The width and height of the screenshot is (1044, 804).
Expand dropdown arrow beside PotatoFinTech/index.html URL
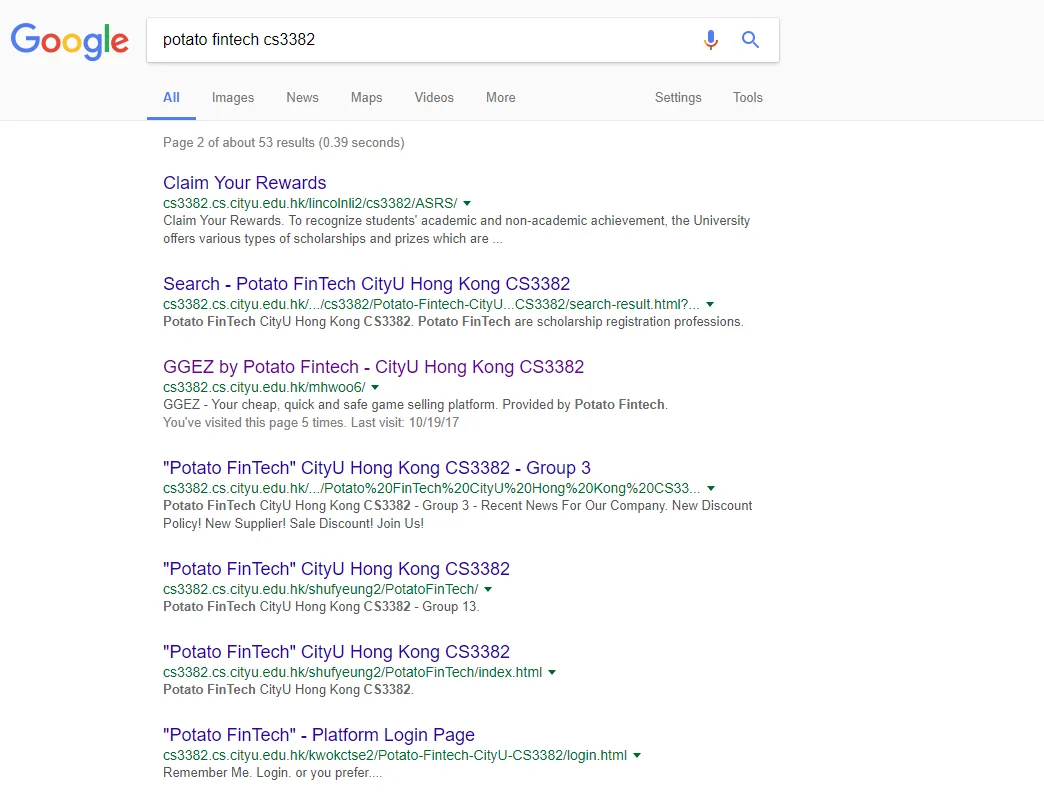tap(552, 672)
